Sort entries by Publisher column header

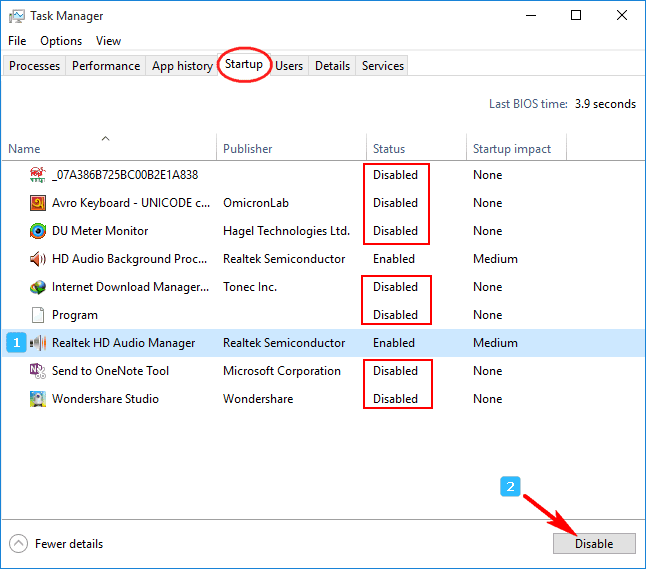247,149
